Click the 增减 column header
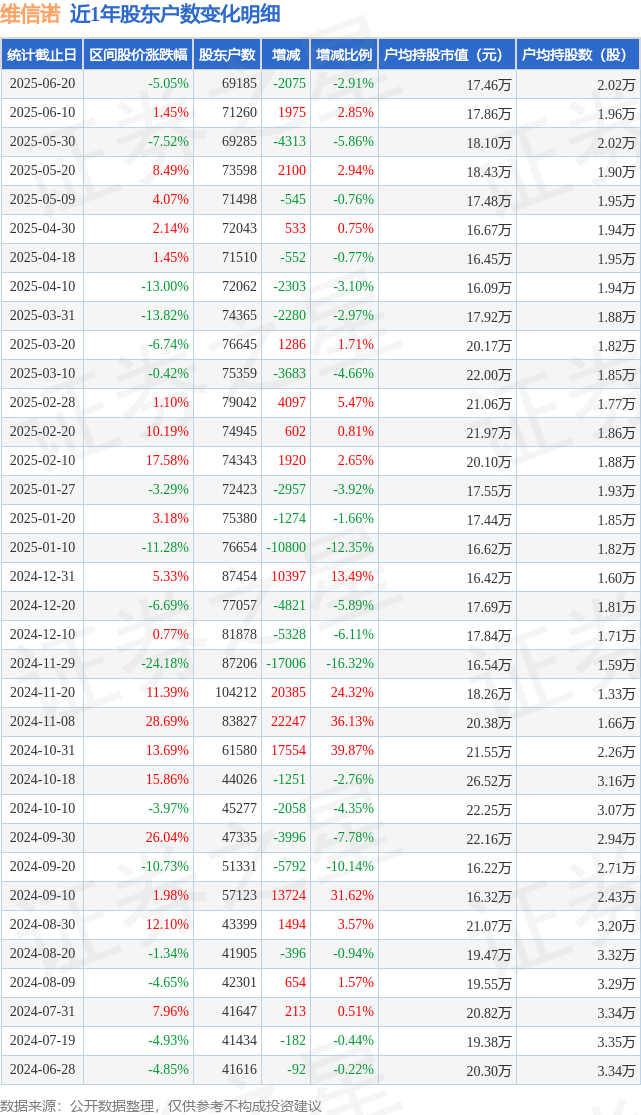Image resolution: width=641 pixels, height=1115 pixels. click(286, 55)
